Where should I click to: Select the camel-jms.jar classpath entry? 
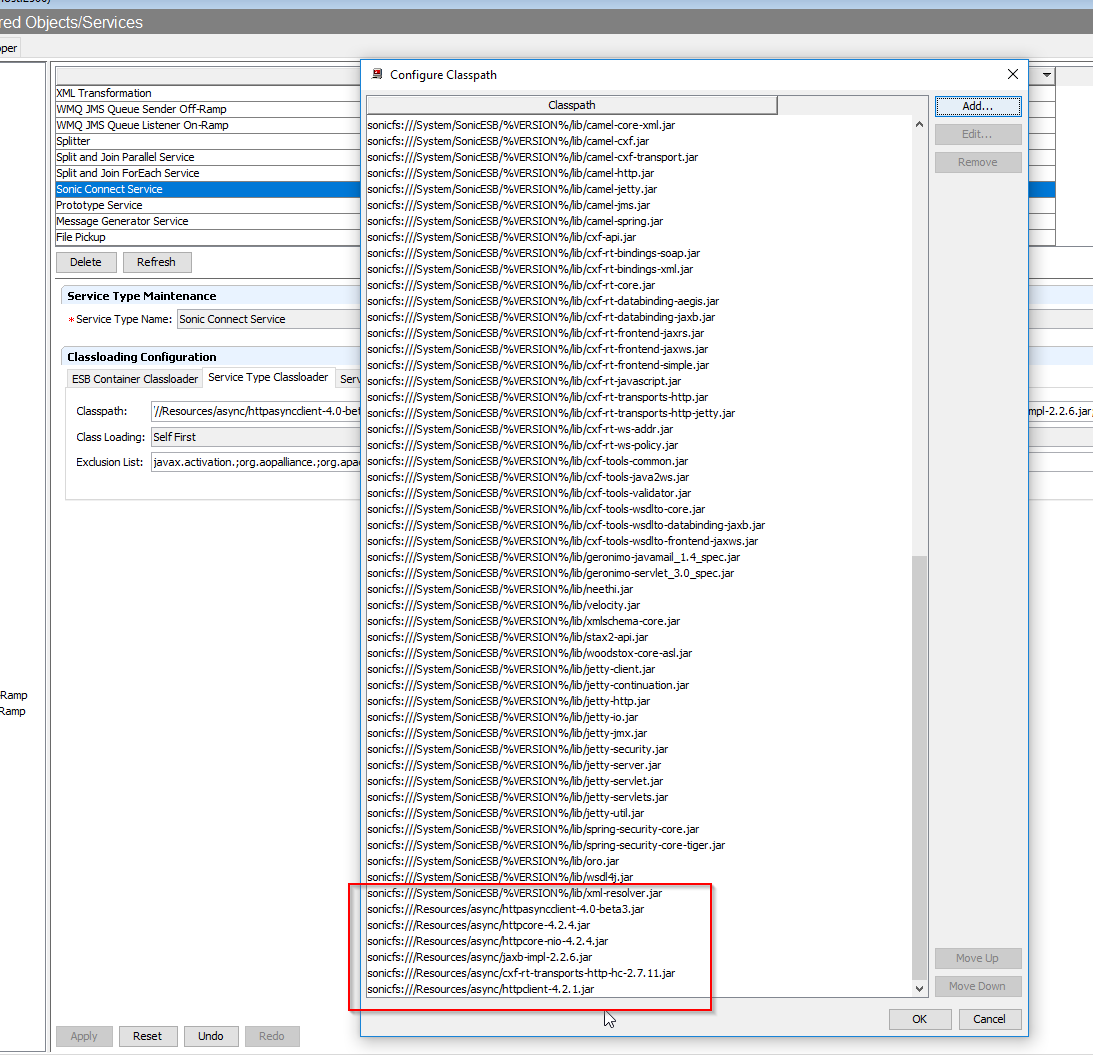pos(509,205)
